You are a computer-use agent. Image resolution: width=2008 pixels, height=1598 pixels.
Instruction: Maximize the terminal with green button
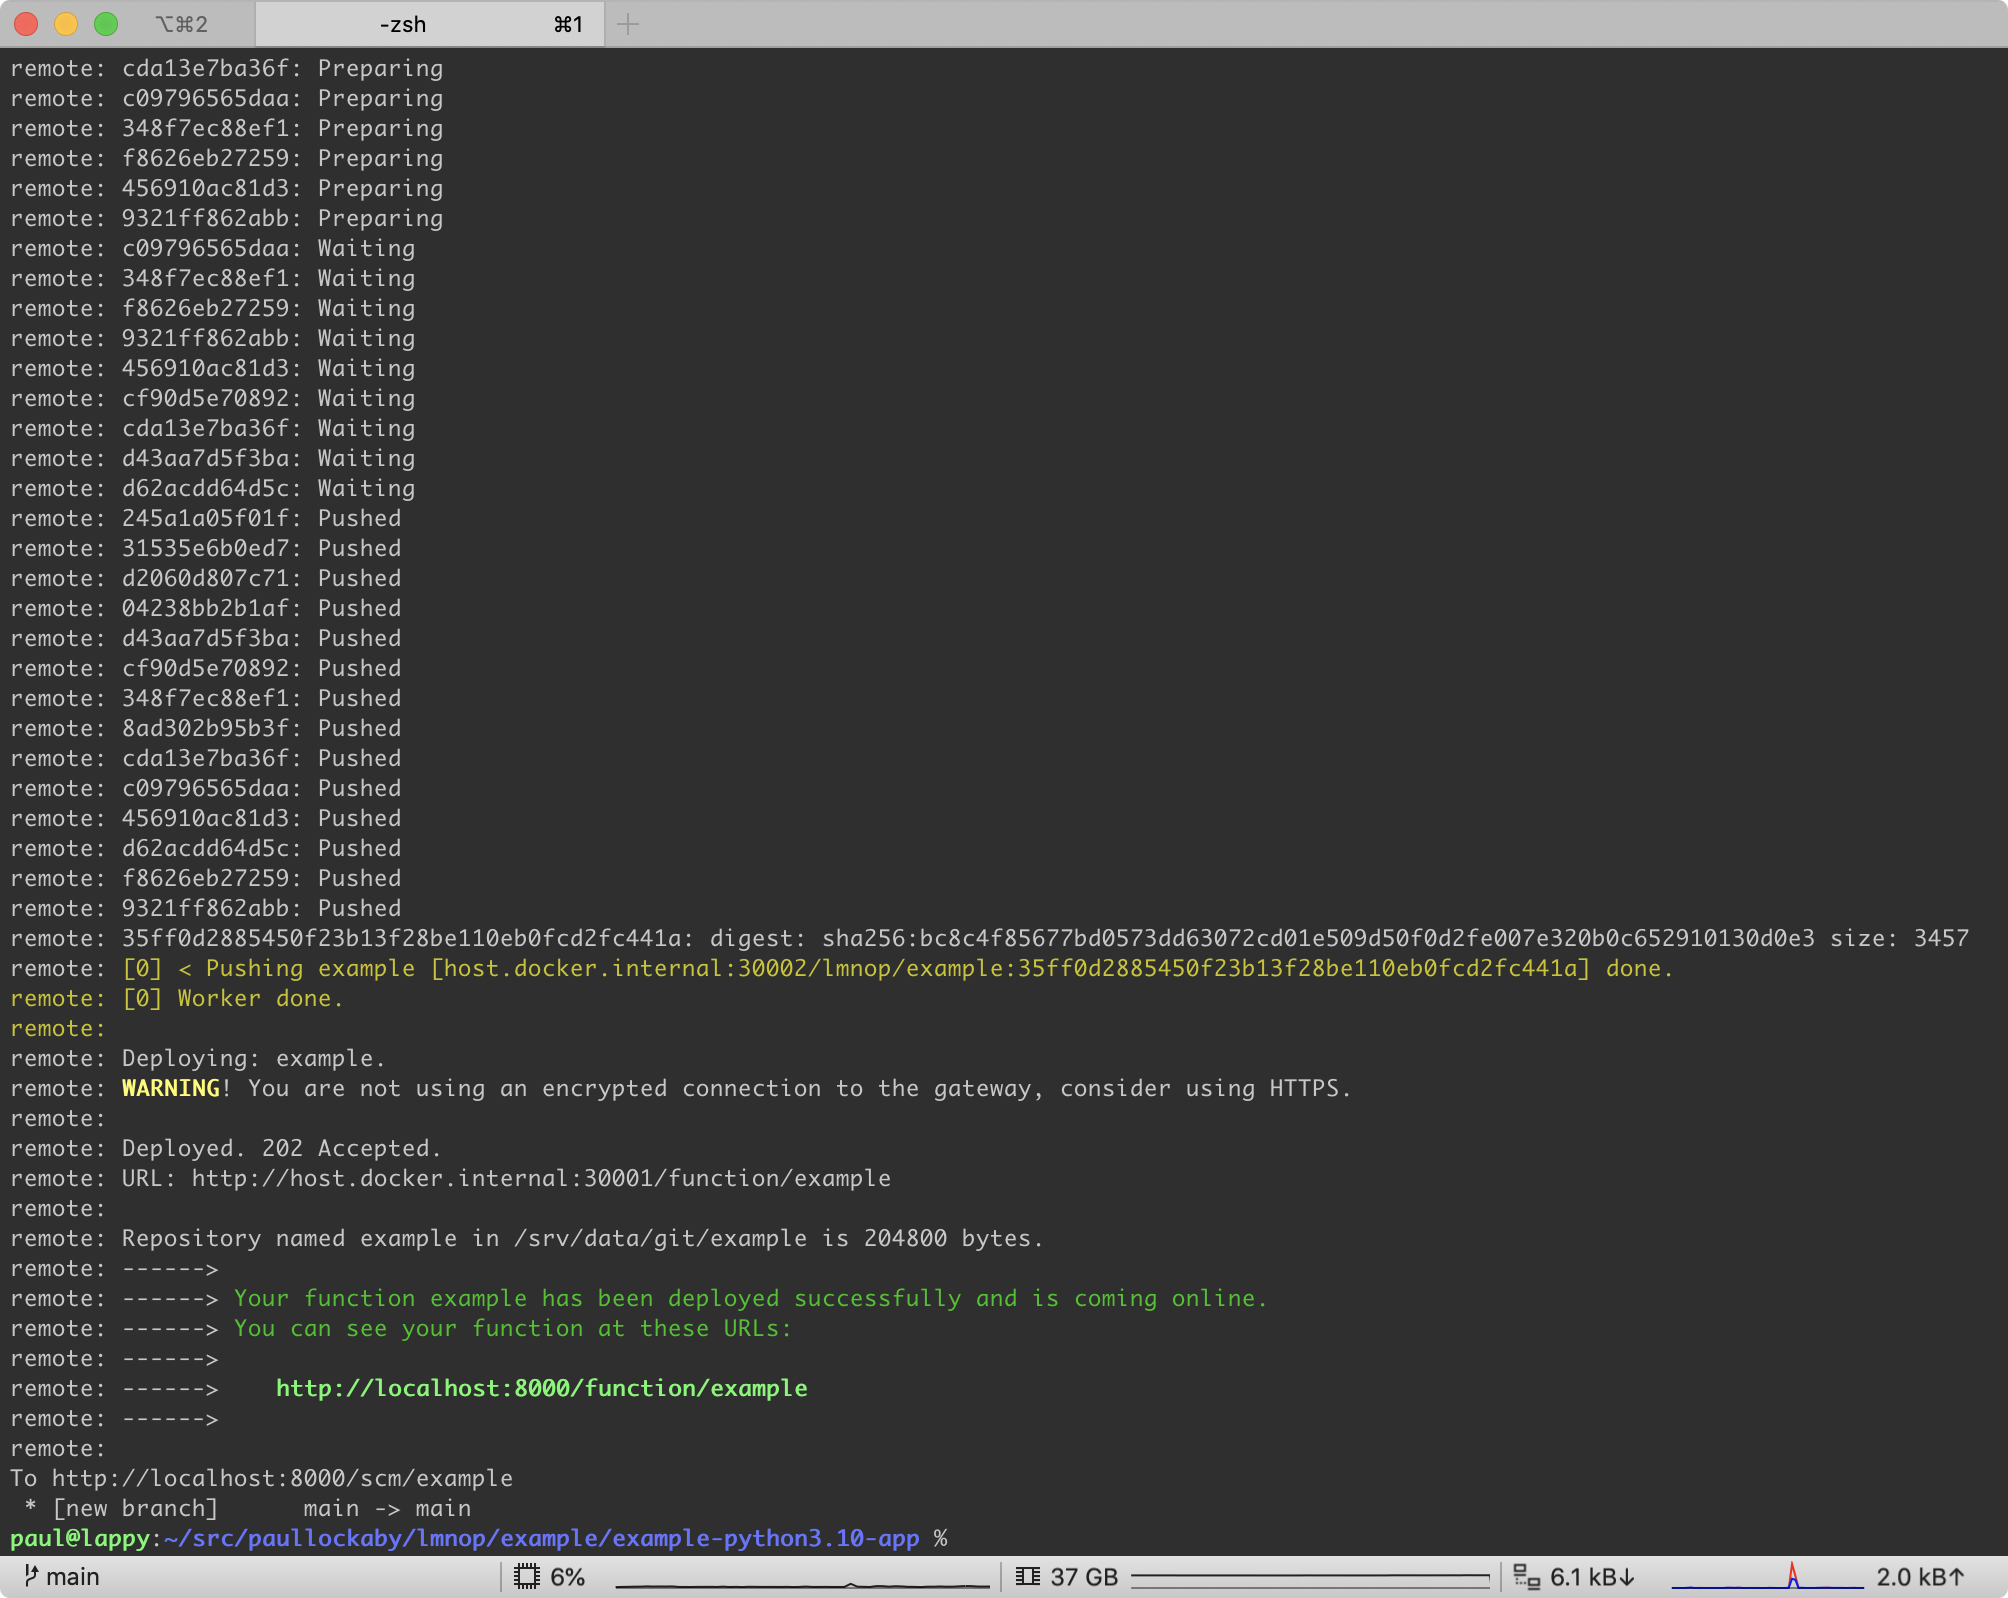coord(106,24)
